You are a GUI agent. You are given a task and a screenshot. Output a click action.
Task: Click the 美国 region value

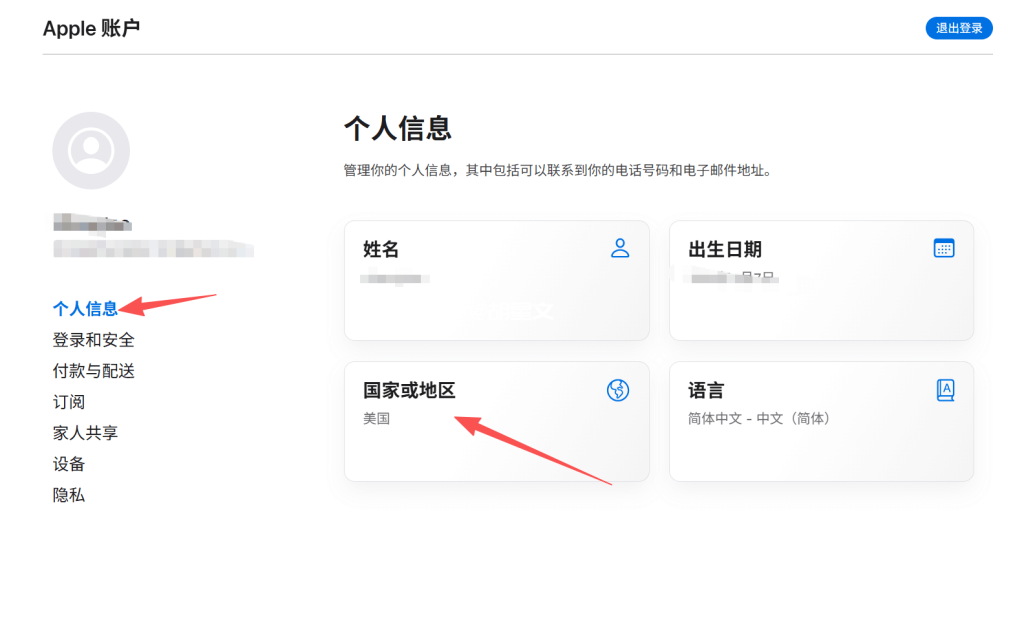point(376,419)
